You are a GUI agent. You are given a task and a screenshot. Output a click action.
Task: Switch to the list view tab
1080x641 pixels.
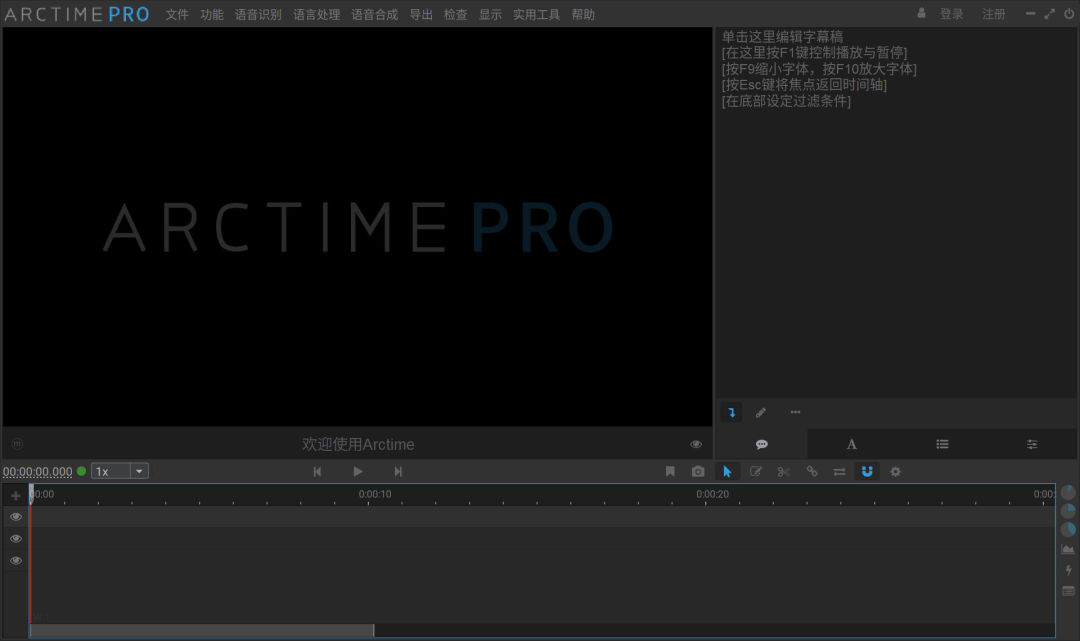(x=942, y=444)
